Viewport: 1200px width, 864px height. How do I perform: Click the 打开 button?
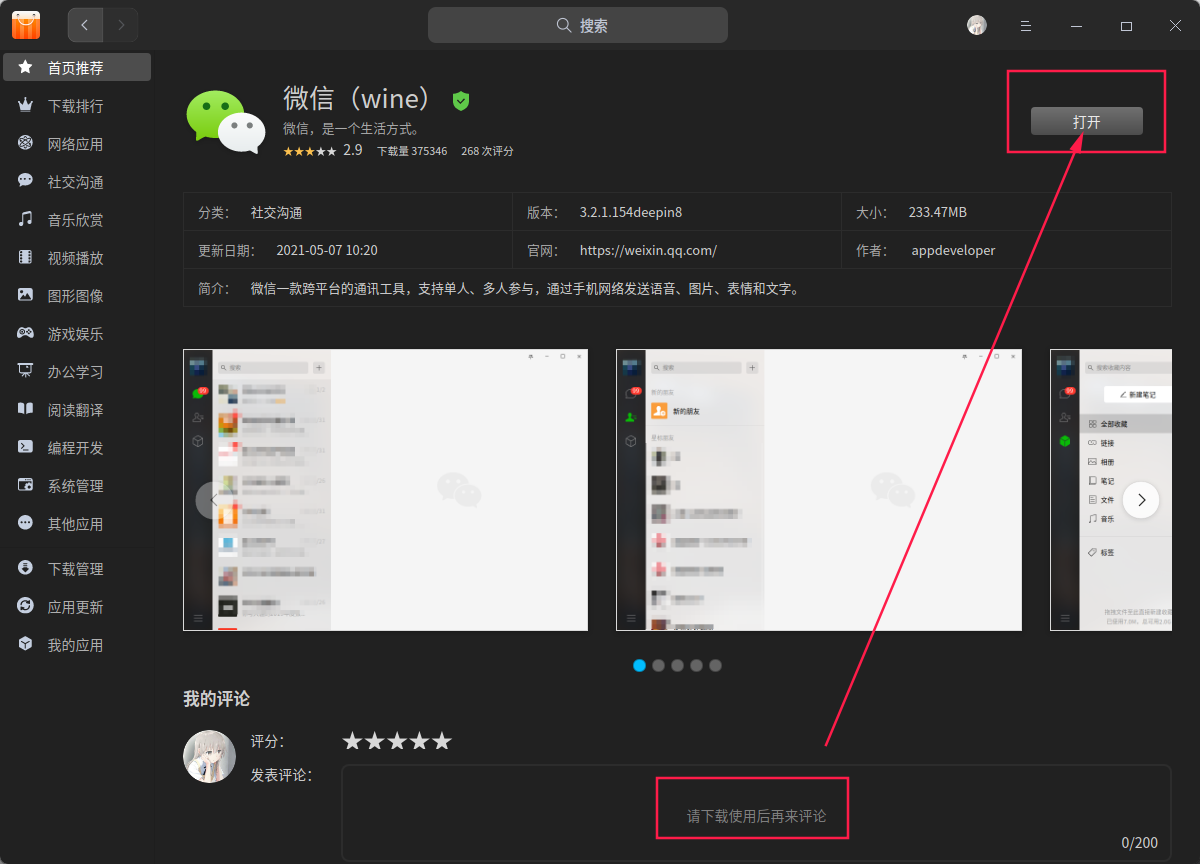[x=1087, y=121]
